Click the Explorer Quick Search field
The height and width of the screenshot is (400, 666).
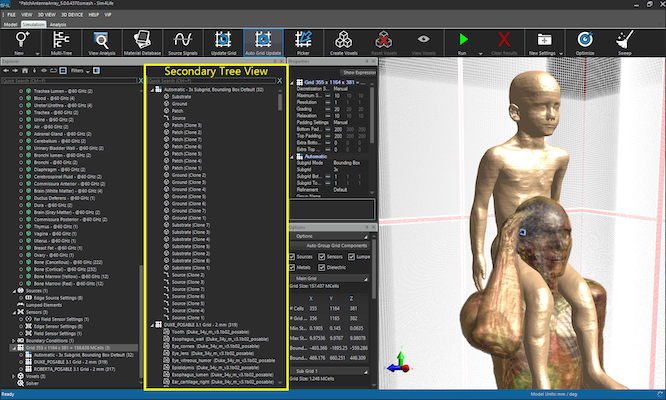69,81
